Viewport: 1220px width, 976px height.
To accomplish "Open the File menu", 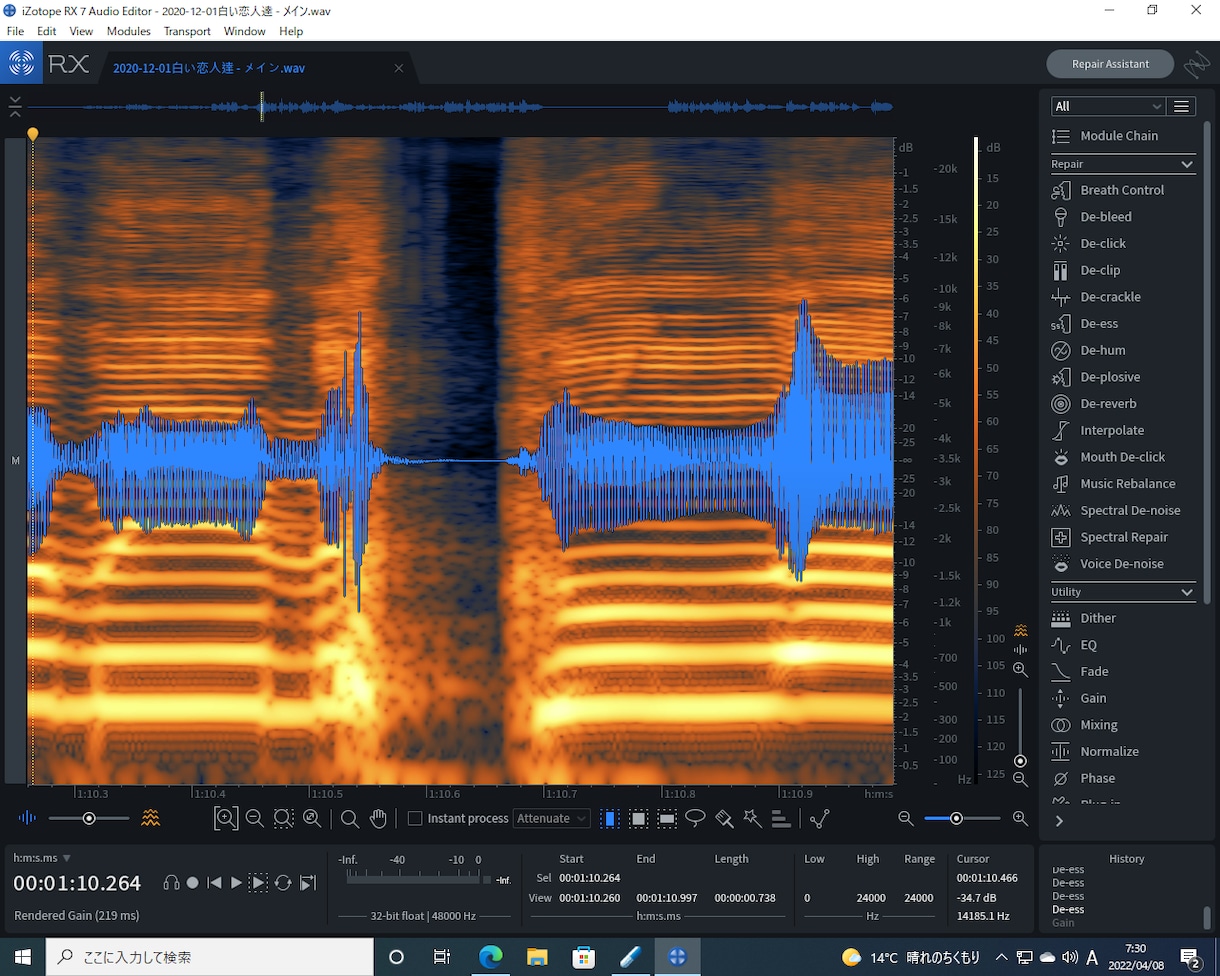I will [15, 31].
